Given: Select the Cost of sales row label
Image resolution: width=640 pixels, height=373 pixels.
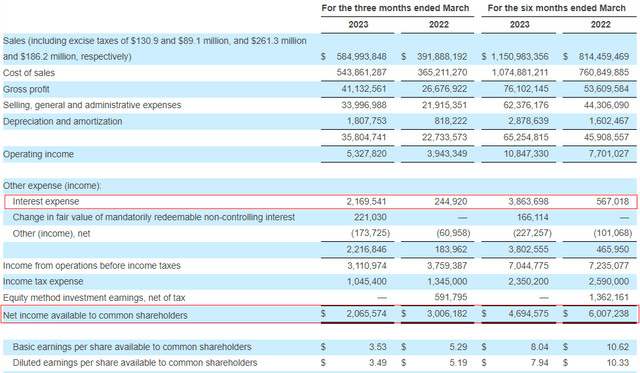Looking at the screenshot, I should click(x=29, y=73).
